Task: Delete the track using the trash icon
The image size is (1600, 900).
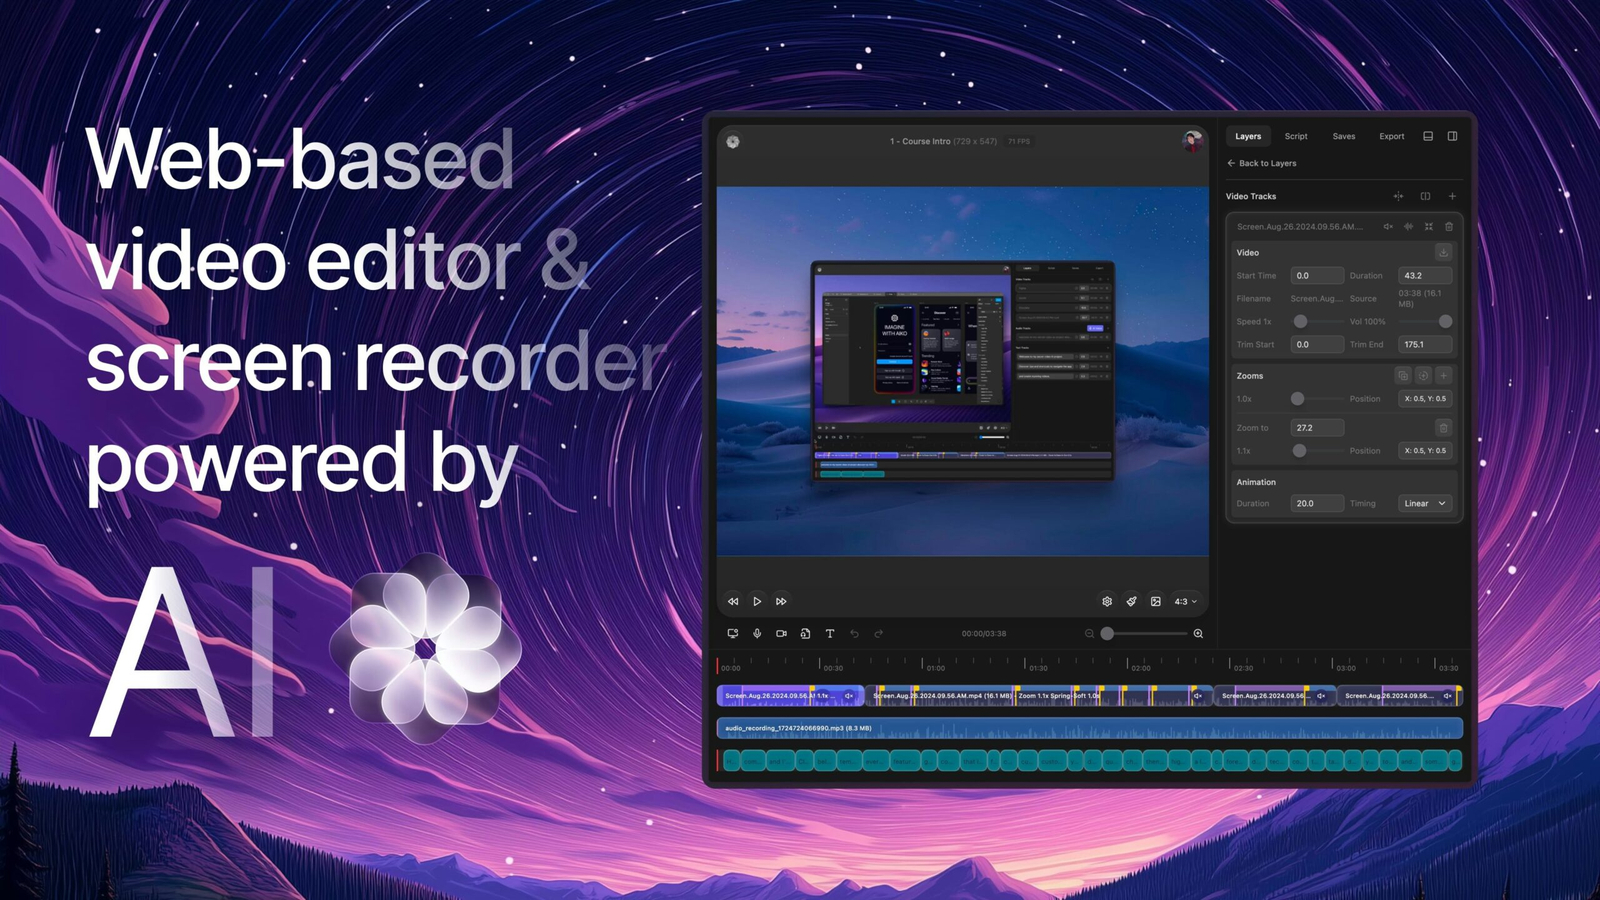Action: pyautogui.click(x=1449, y=227)
